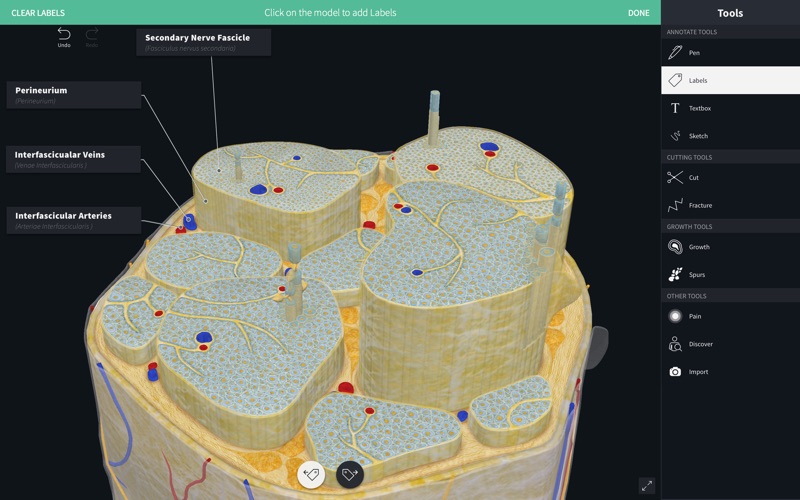Activate the Sketch tool
This screenshot has height=500, width=800.
[730, 136]
